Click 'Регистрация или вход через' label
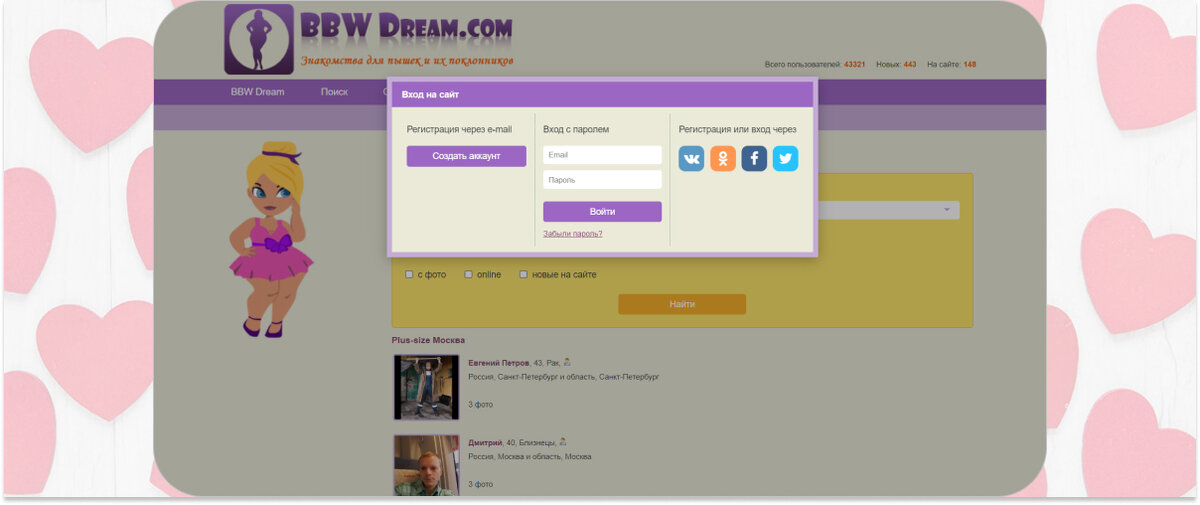 pos(738,129)
